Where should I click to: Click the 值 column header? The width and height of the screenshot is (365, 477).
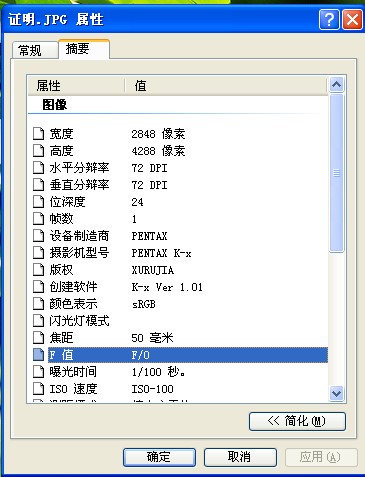[x=226, y=86]
